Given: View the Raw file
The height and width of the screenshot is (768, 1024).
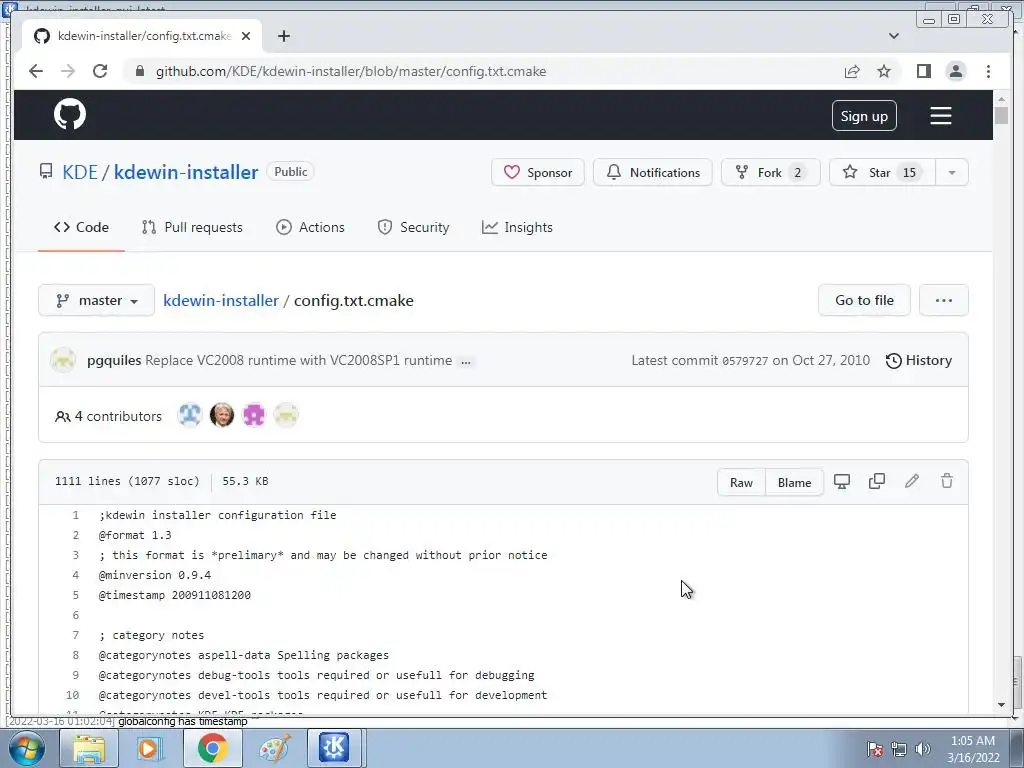Looking at the screenshot, I should click(x=741, y=483).
